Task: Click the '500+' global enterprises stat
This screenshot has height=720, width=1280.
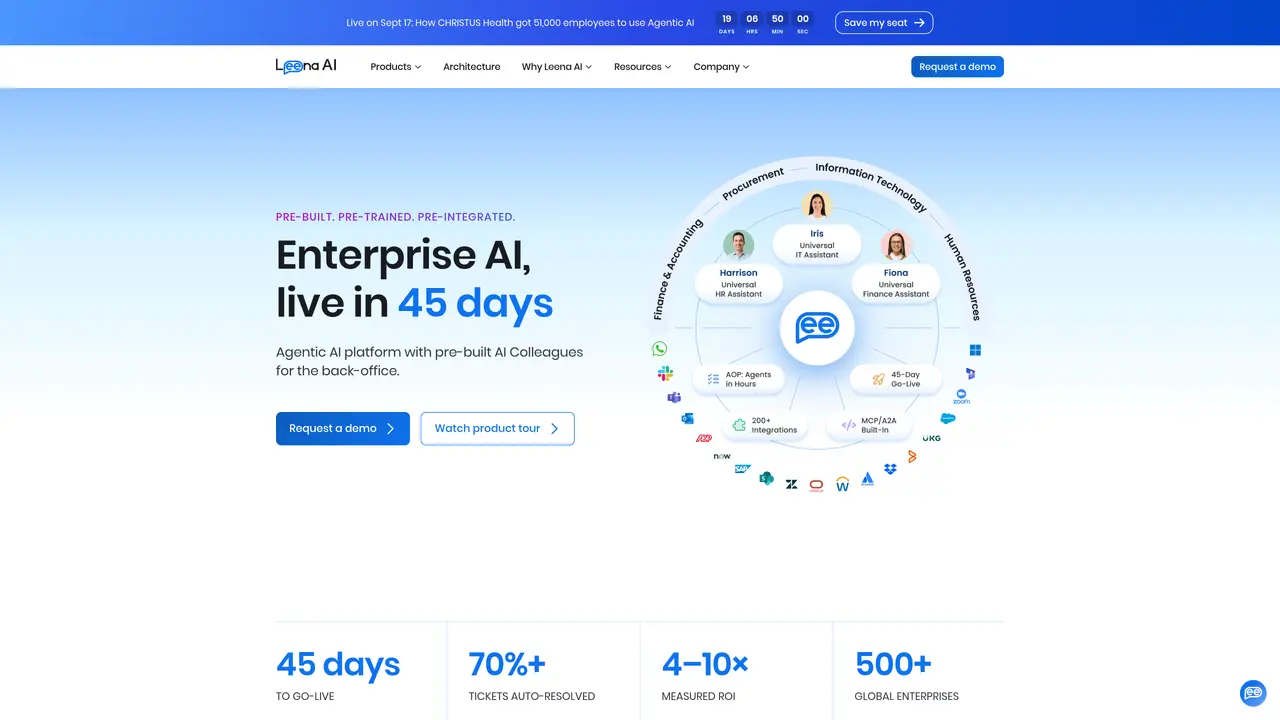Action: [893, 663]
